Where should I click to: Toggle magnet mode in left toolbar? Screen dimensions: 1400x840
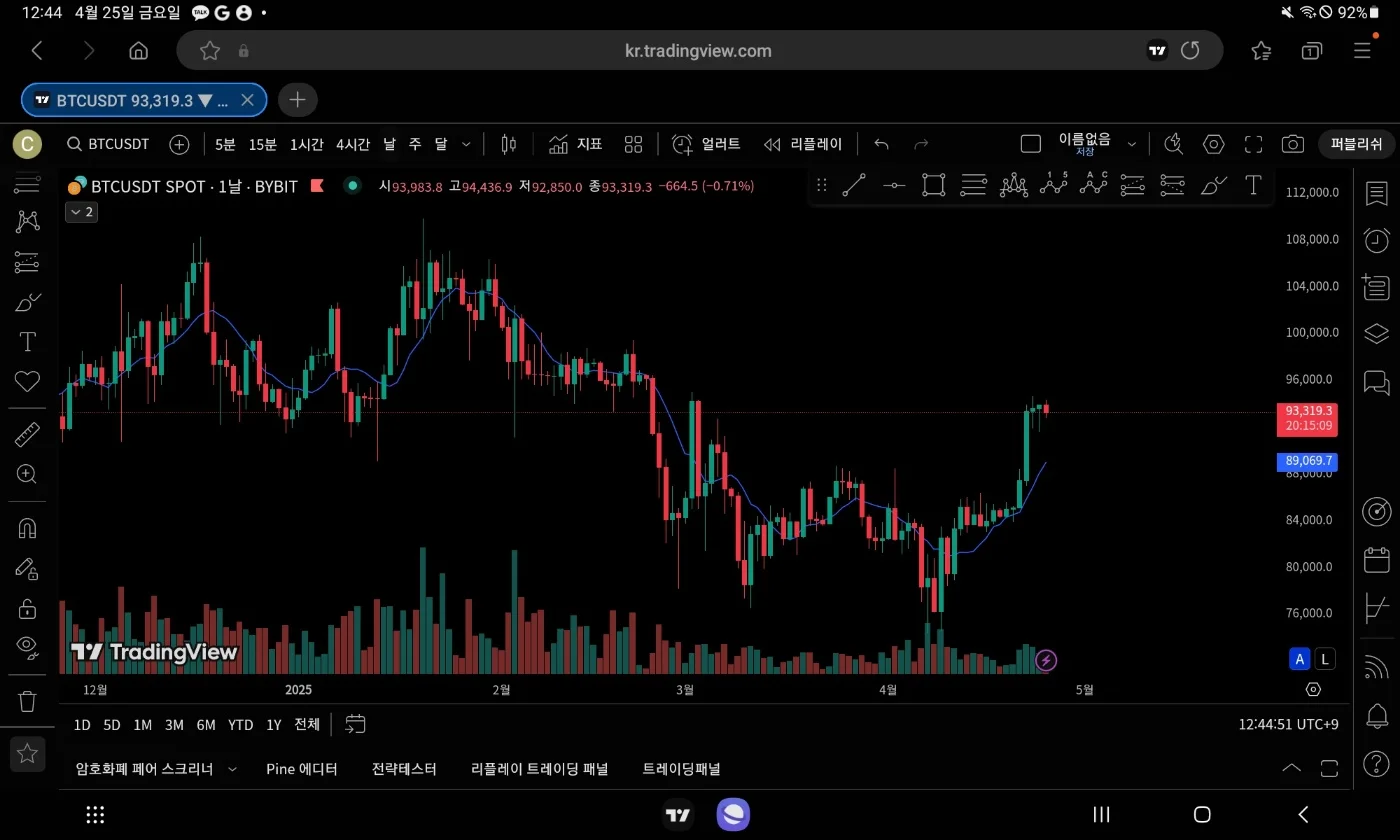pos(27,528)
